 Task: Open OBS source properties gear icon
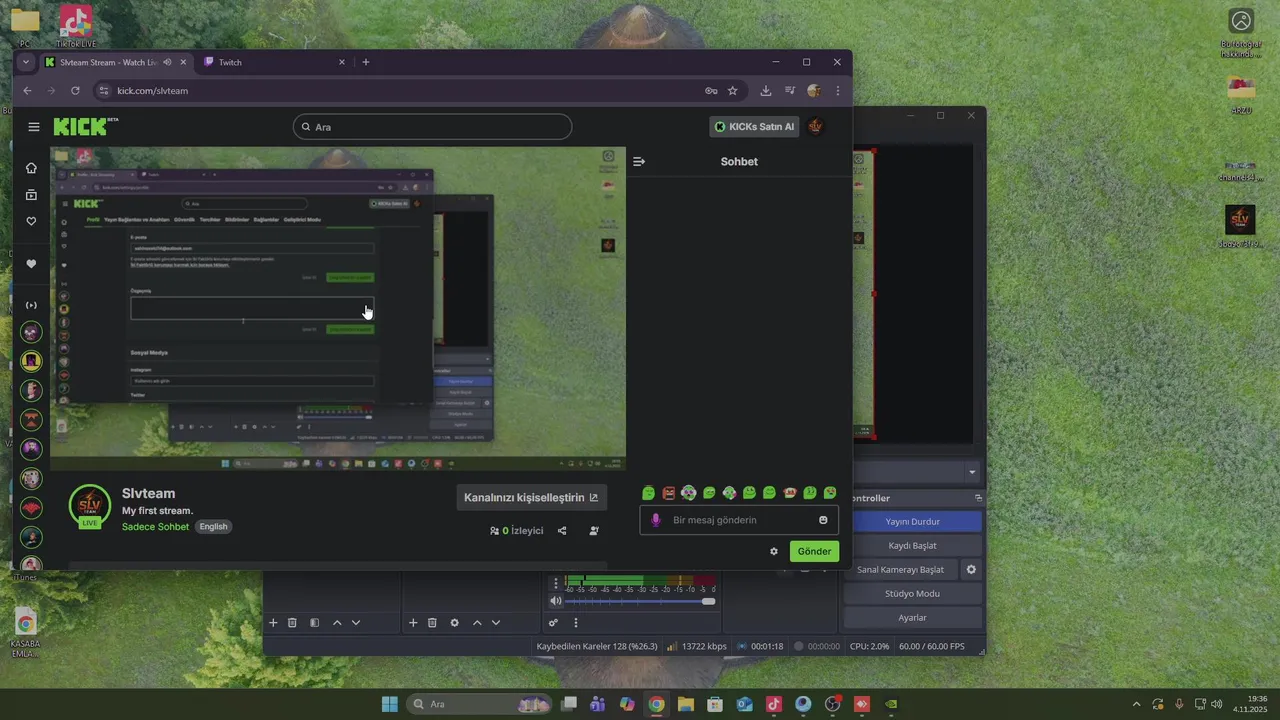(455, 623)
